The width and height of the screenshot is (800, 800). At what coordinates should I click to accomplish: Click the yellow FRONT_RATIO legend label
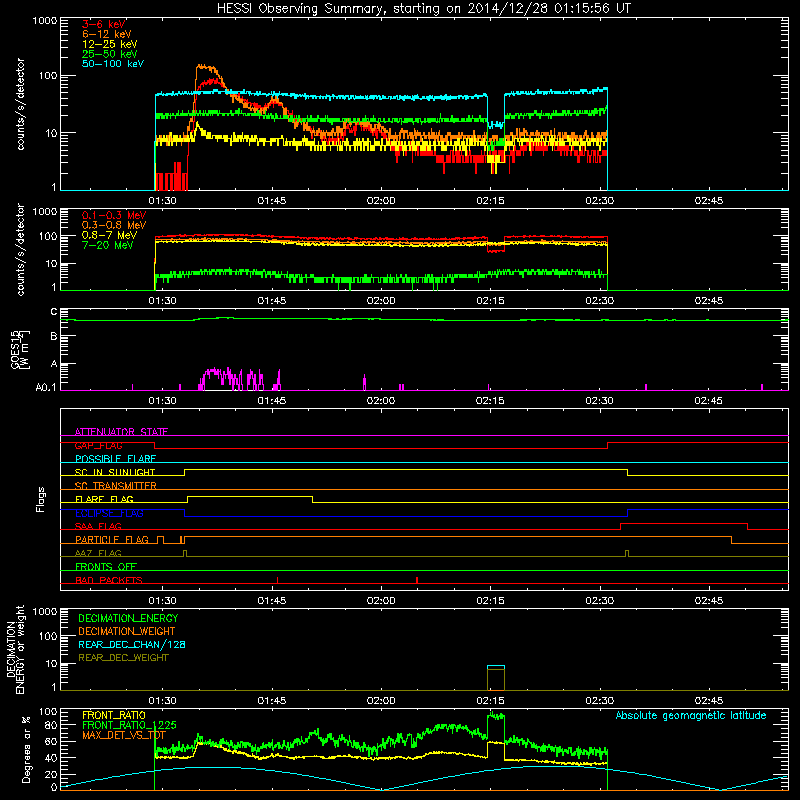coord(114,715)
